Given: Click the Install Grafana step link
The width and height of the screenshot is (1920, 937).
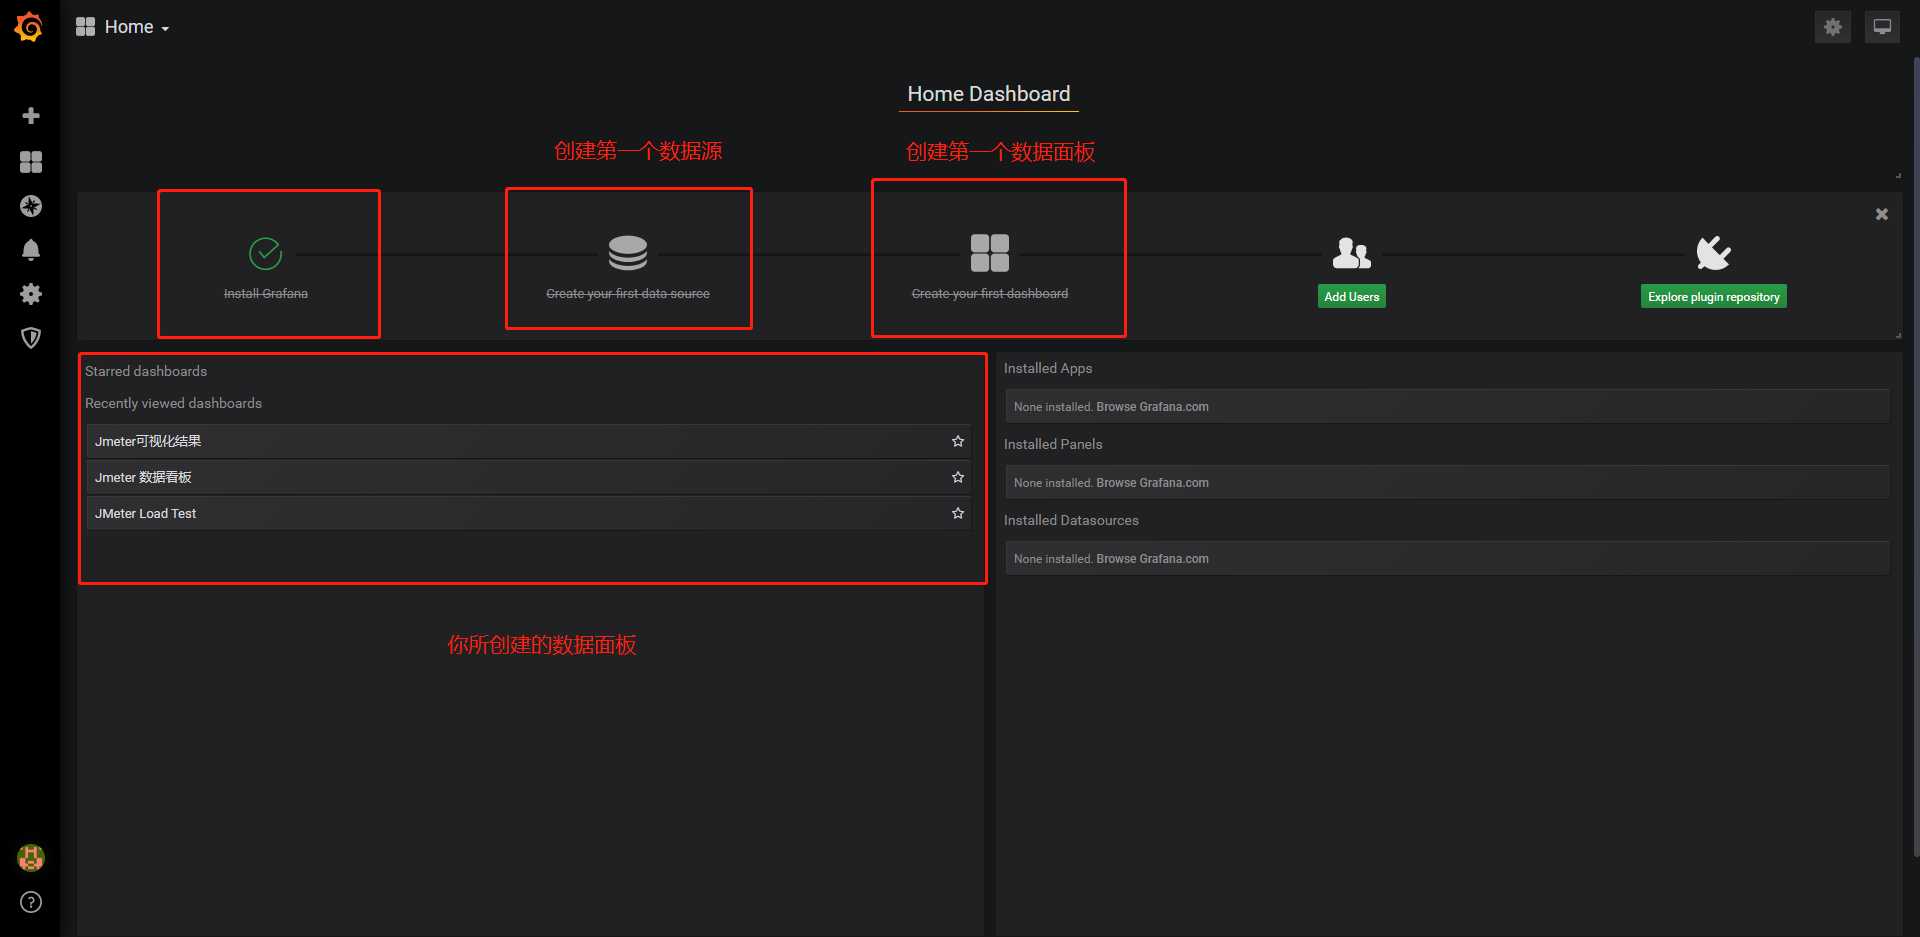Looking at the screenshot, I should [266, 293].
